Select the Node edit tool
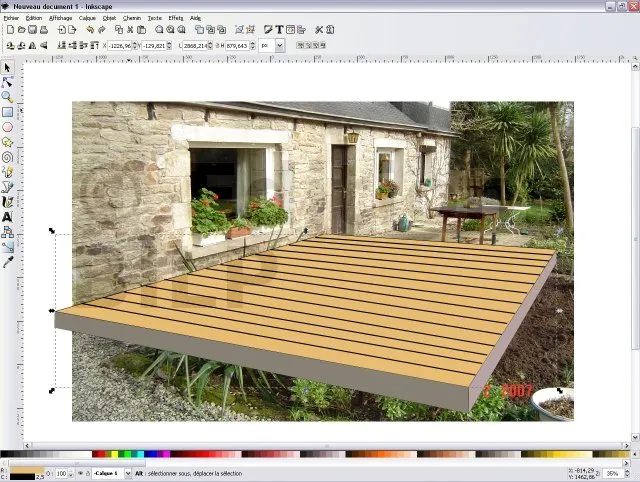This screenshot has height=482, width=640. pos(7,82)
